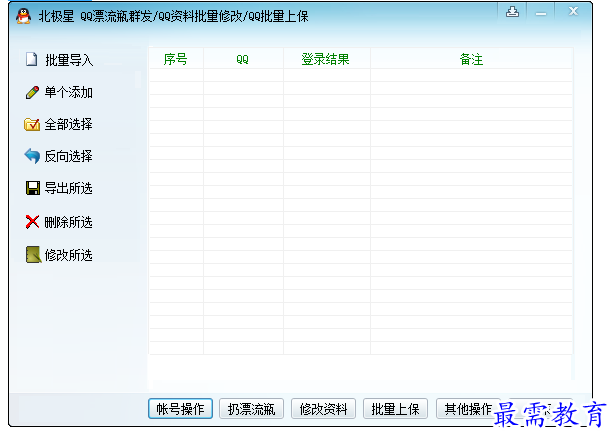This screenshot has height=446, width=615.
Task: Choose 反向选择 in the sidebar
Action: [x=58, y=157]
